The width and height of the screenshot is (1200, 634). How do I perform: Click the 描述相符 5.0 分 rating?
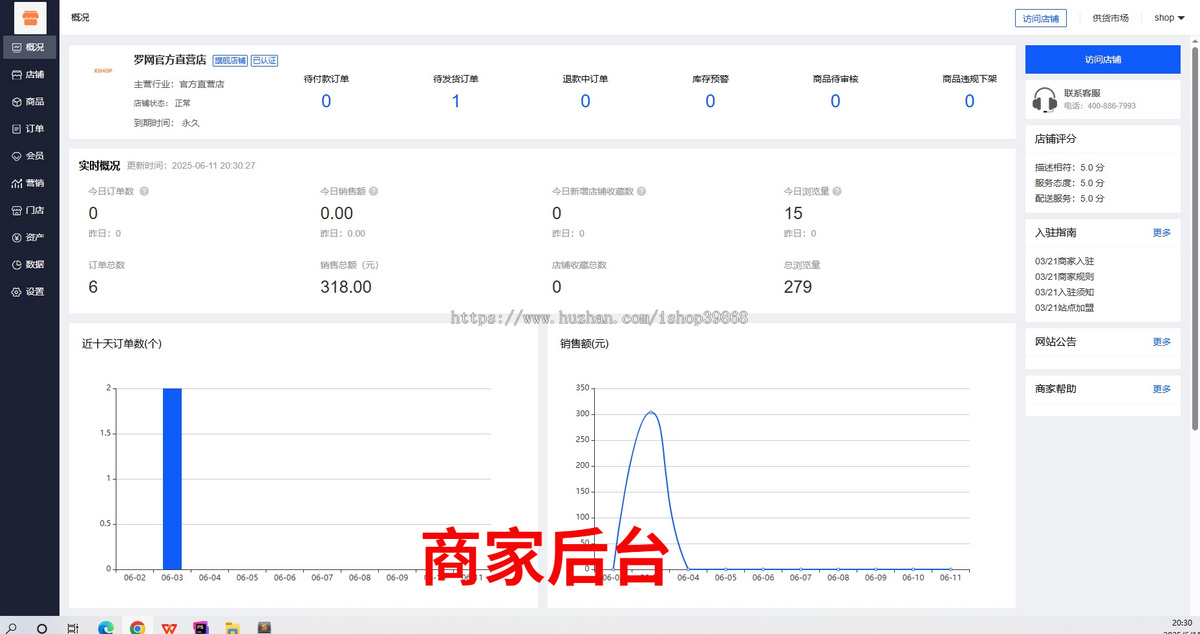pyautogui.click(x=1069, y=168)
